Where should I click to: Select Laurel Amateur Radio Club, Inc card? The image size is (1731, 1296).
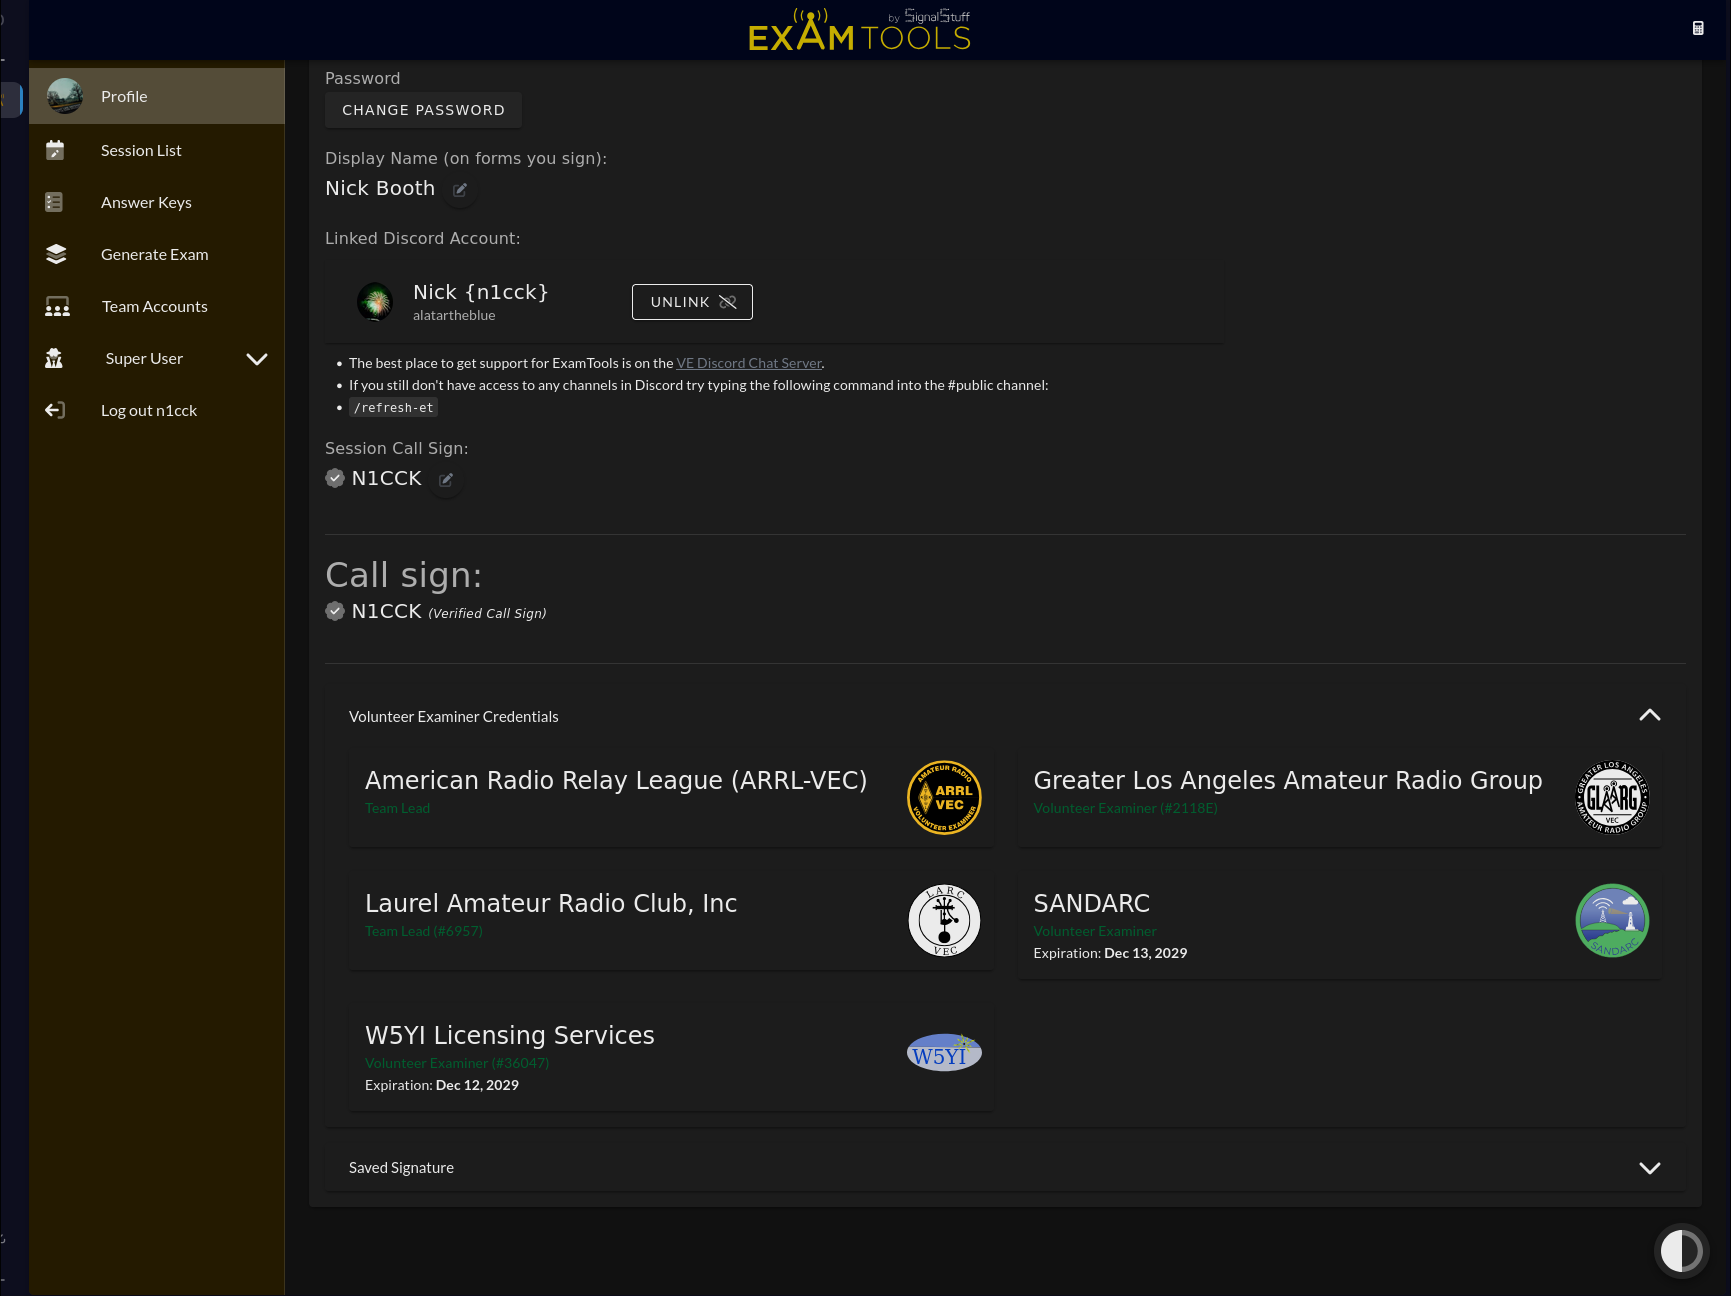(671, 920)
